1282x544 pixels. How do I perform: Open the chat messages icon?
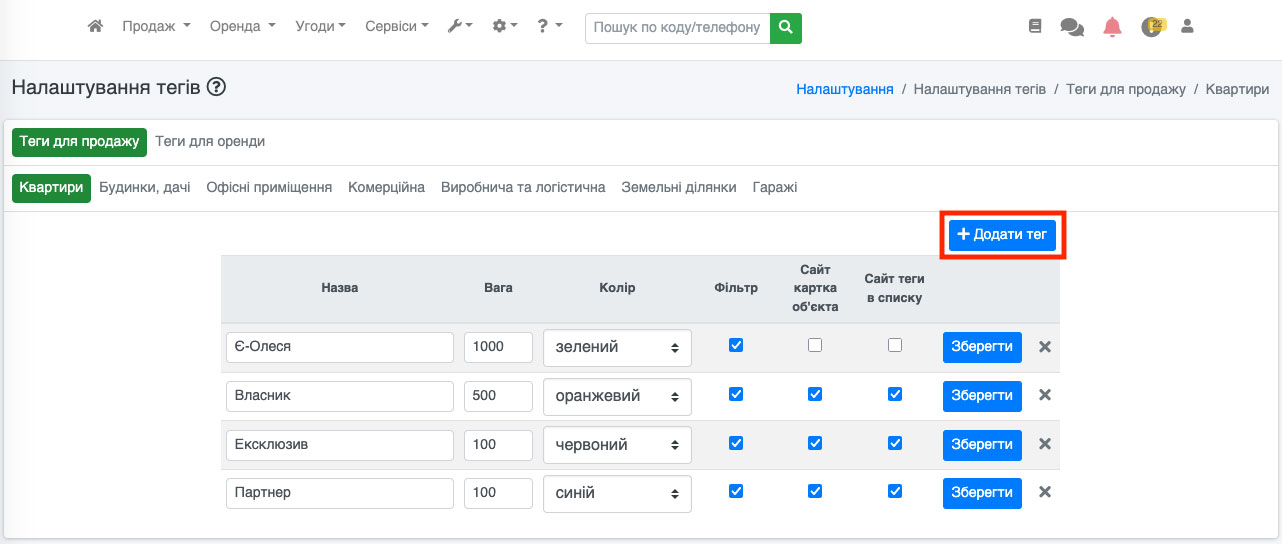pyautogui.click(x=1071, y=27)
